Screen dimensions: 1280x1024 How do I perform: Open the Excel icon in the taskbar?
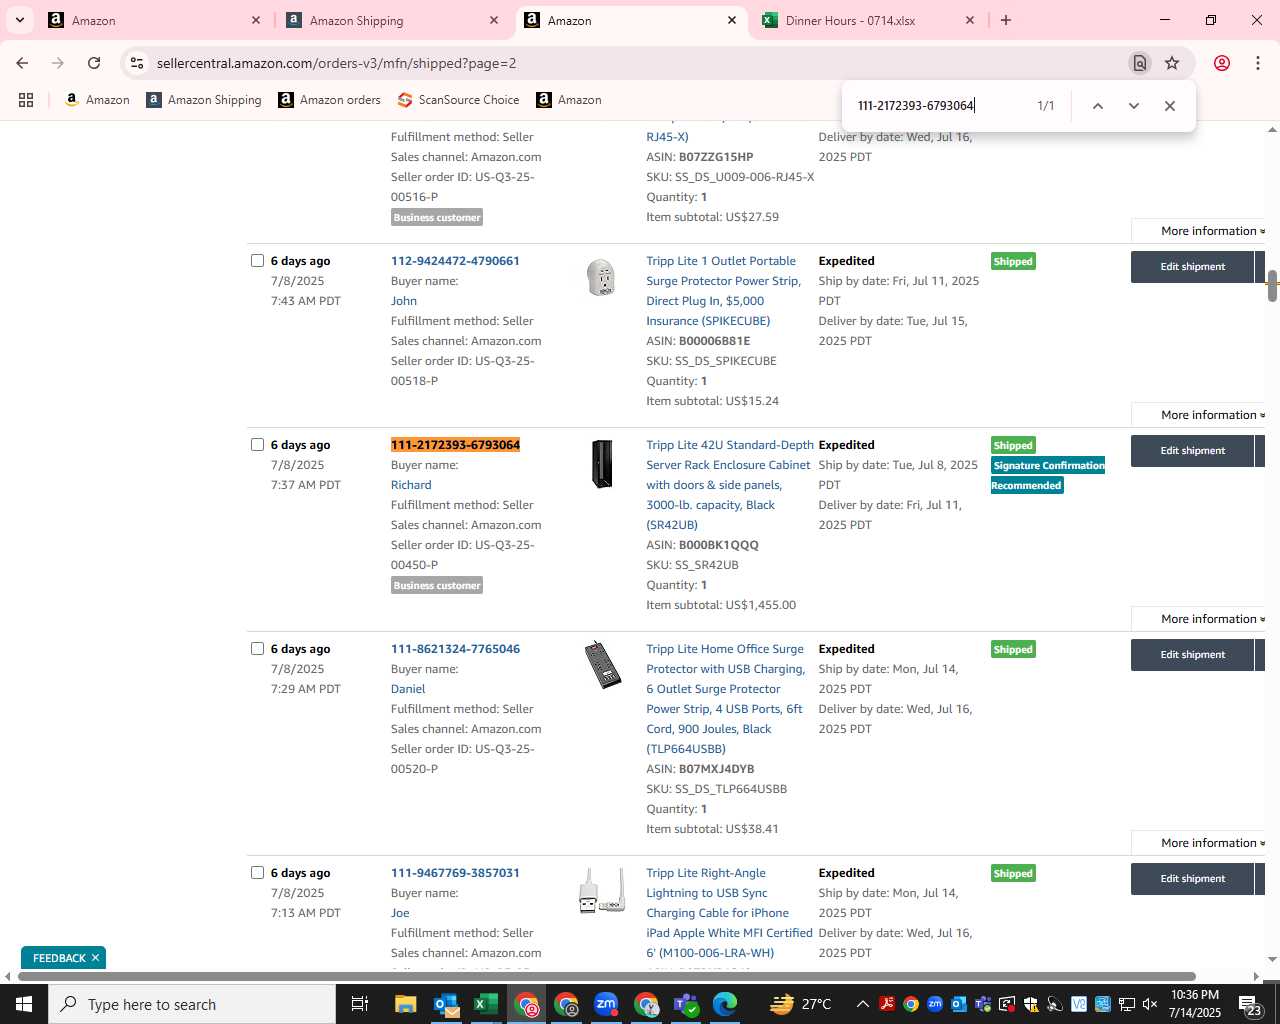[x=486, y=1004]
